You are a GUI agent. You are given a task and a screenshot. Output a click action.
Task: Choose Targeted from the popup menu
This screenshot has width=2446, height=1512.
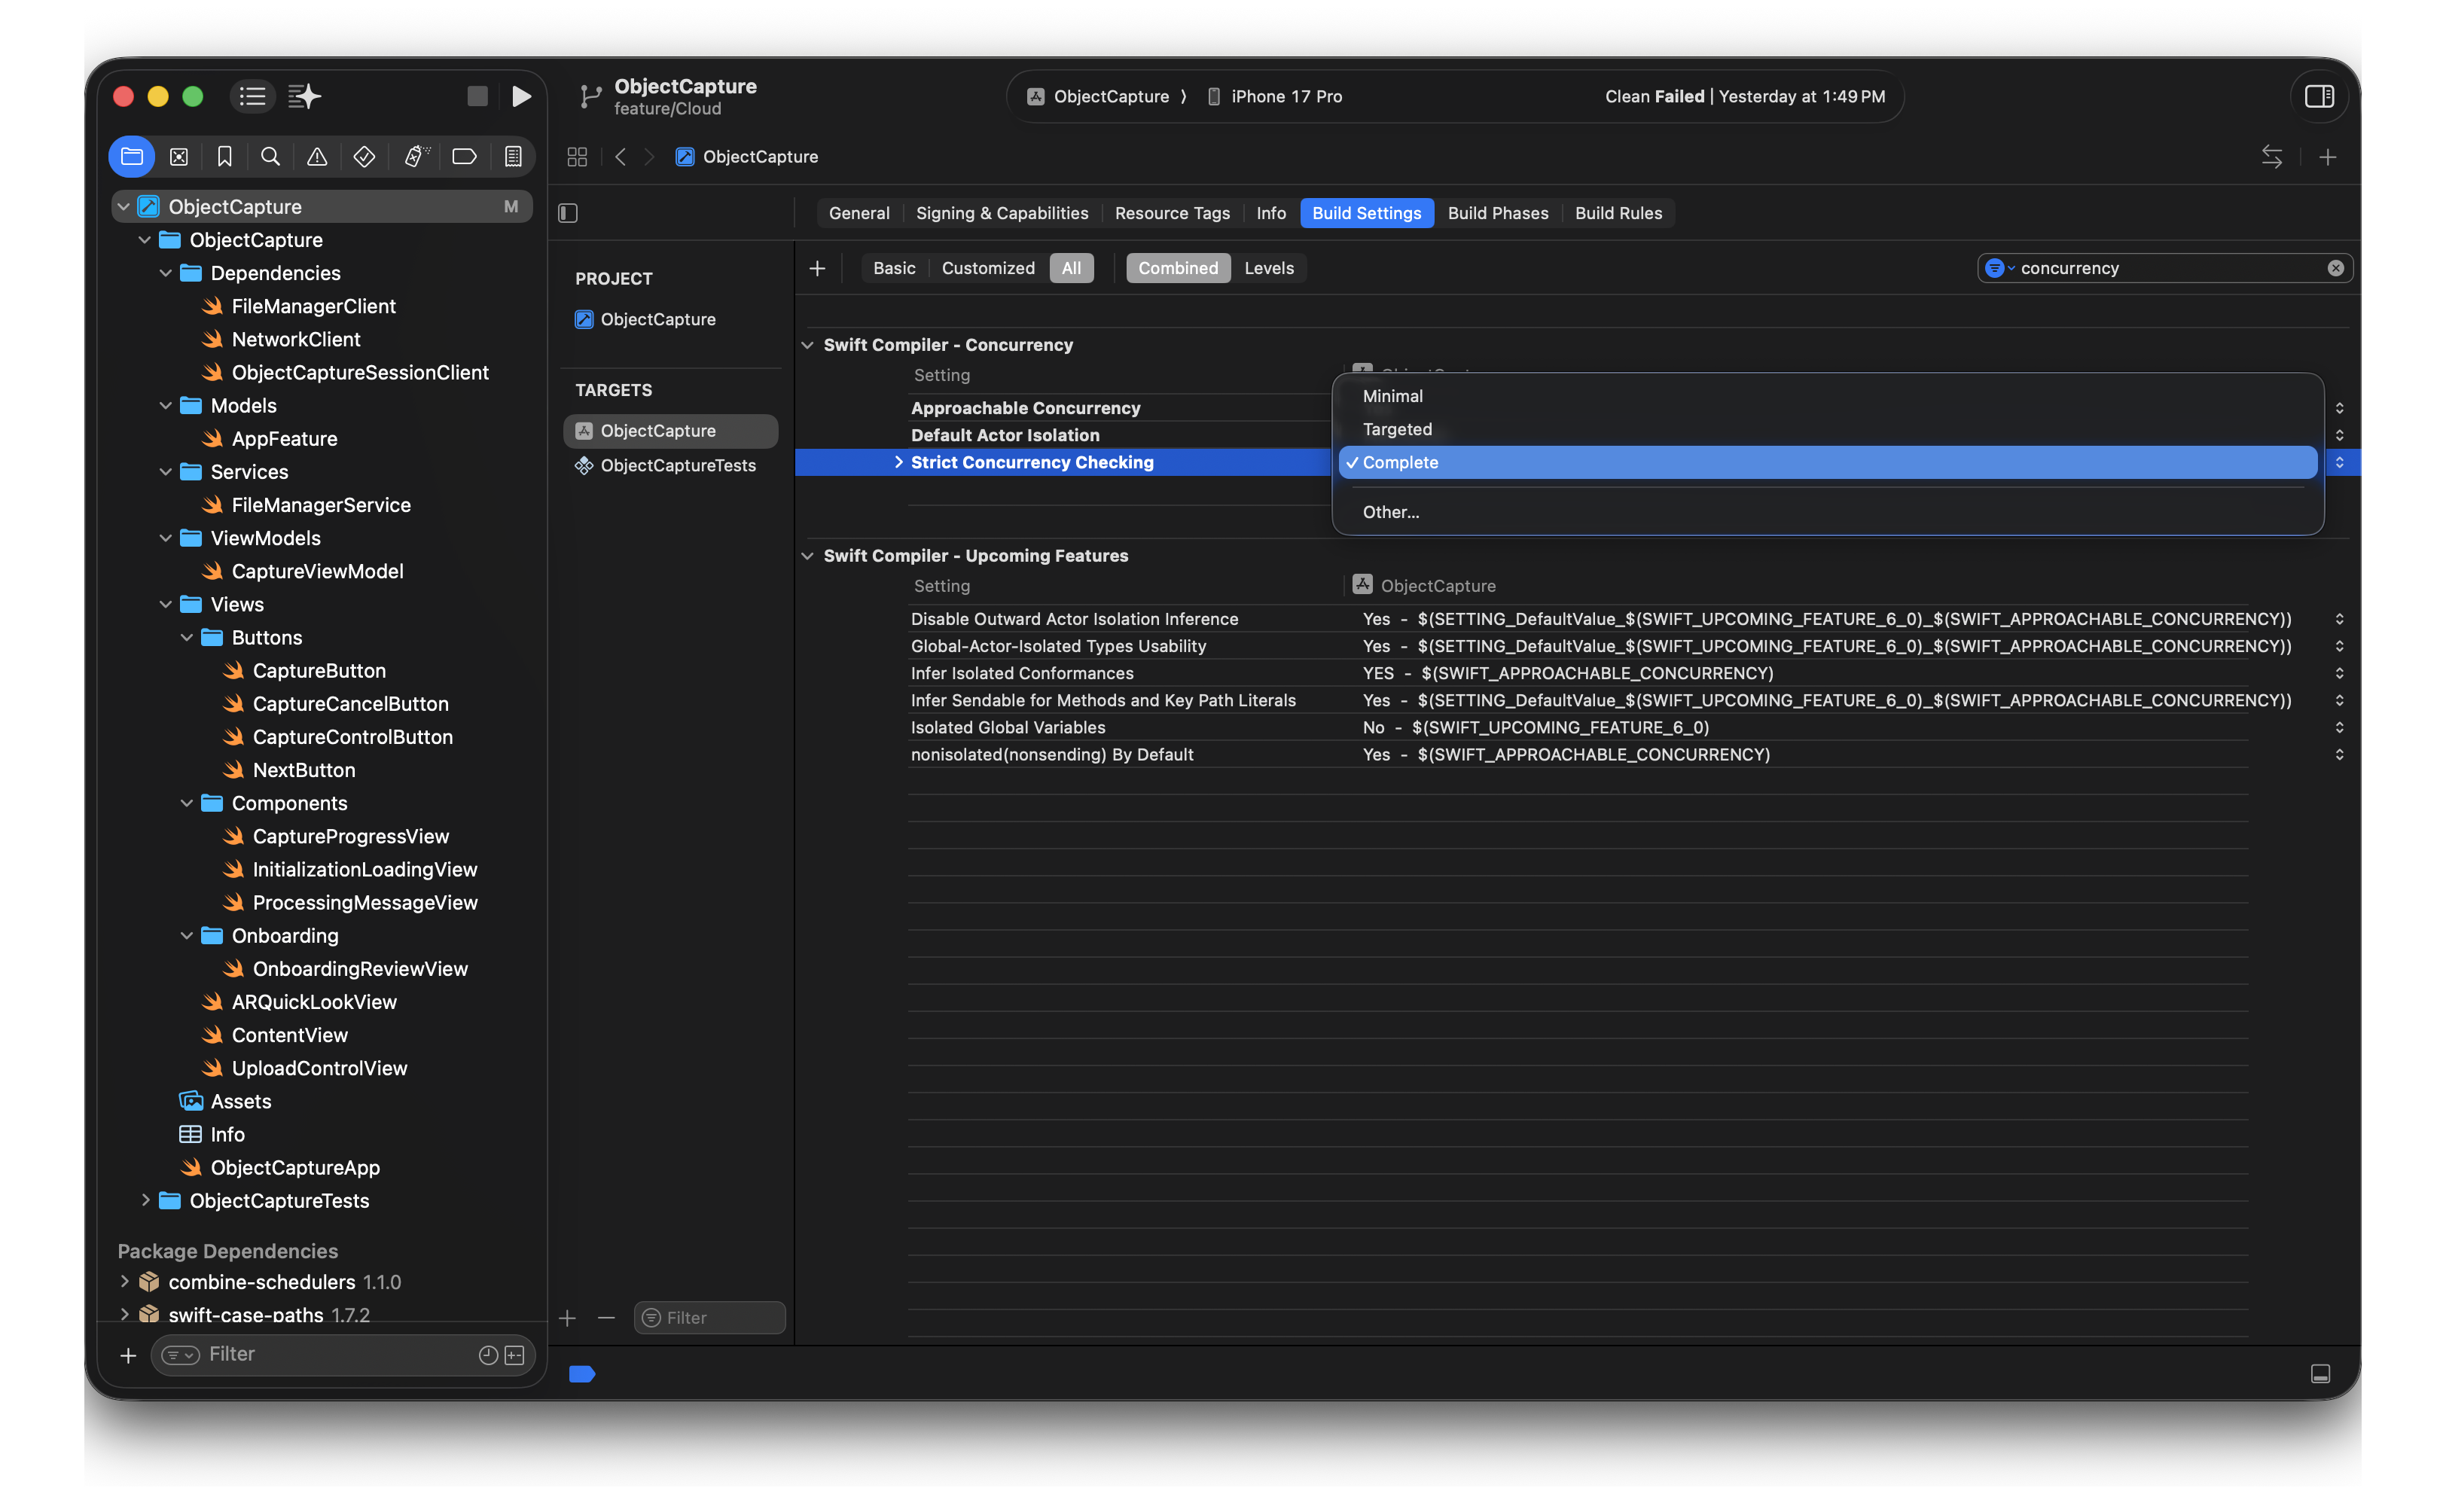pos(1397,429)
